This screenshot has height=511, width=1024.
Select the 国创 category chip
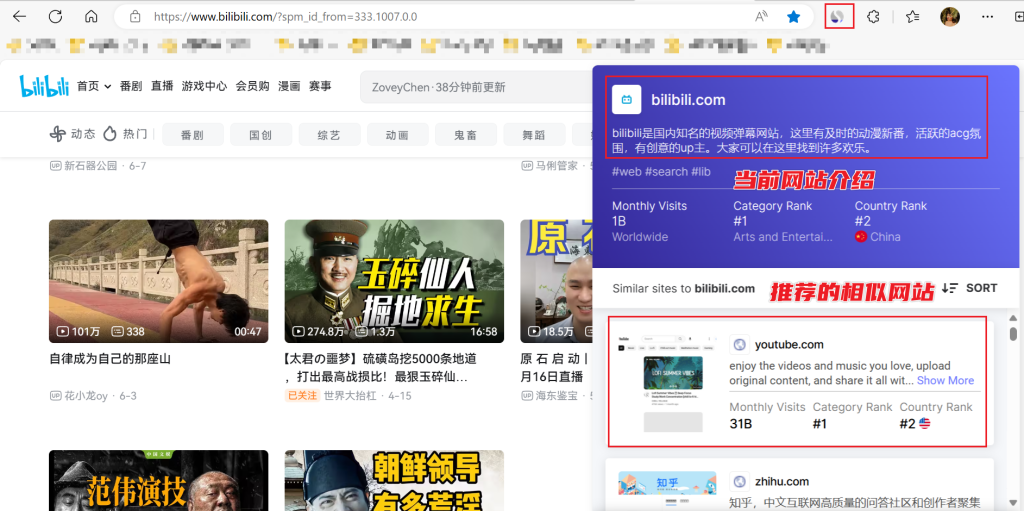[x=261, y=135]
